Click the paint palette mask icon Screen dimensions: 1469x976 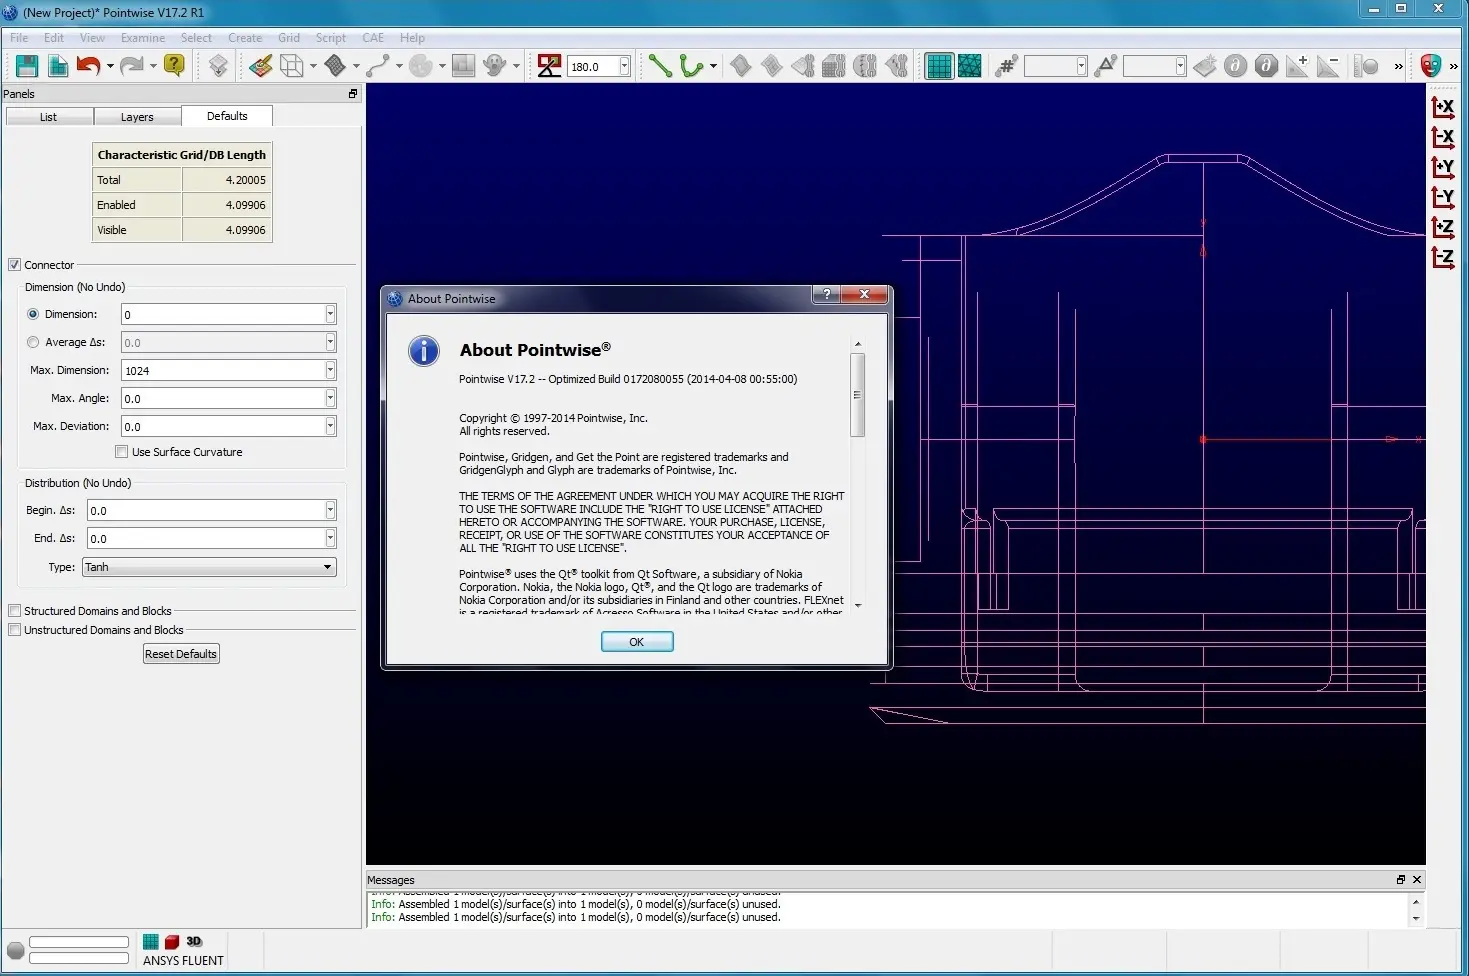pos(261,66)
